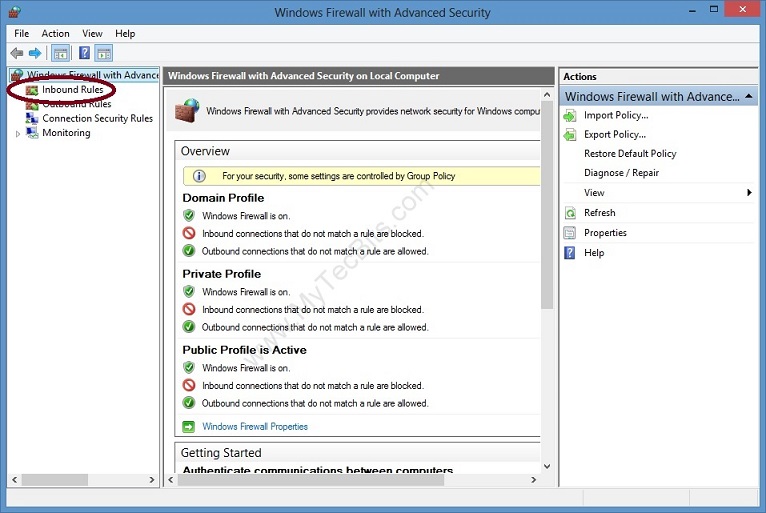Image resolution: width=766 pixels, height=513 pixels.
Task: Click the Help question mark icon in Actions
Action: [570, 253]
